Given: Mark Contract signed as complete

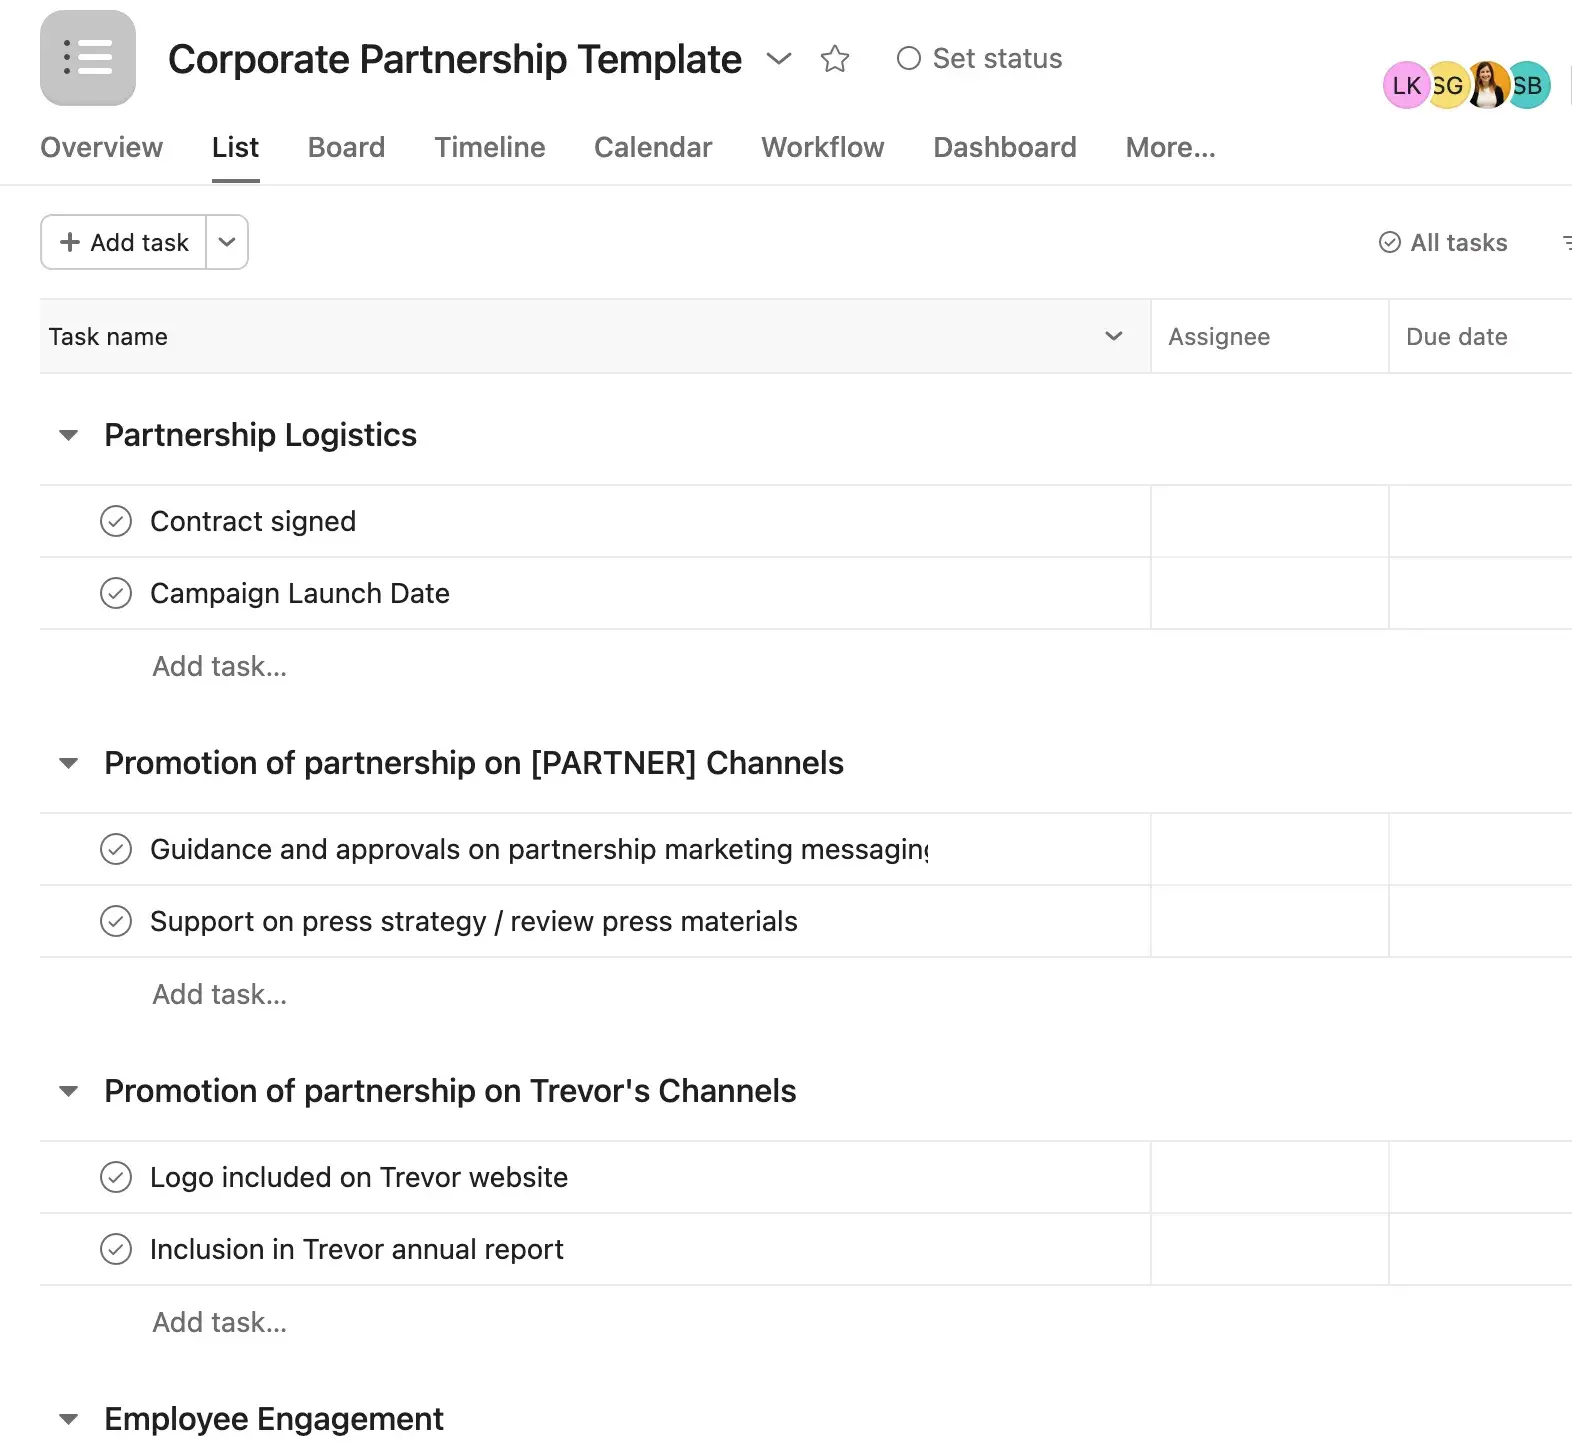Looking at the screenshot, I should [116, 521].
